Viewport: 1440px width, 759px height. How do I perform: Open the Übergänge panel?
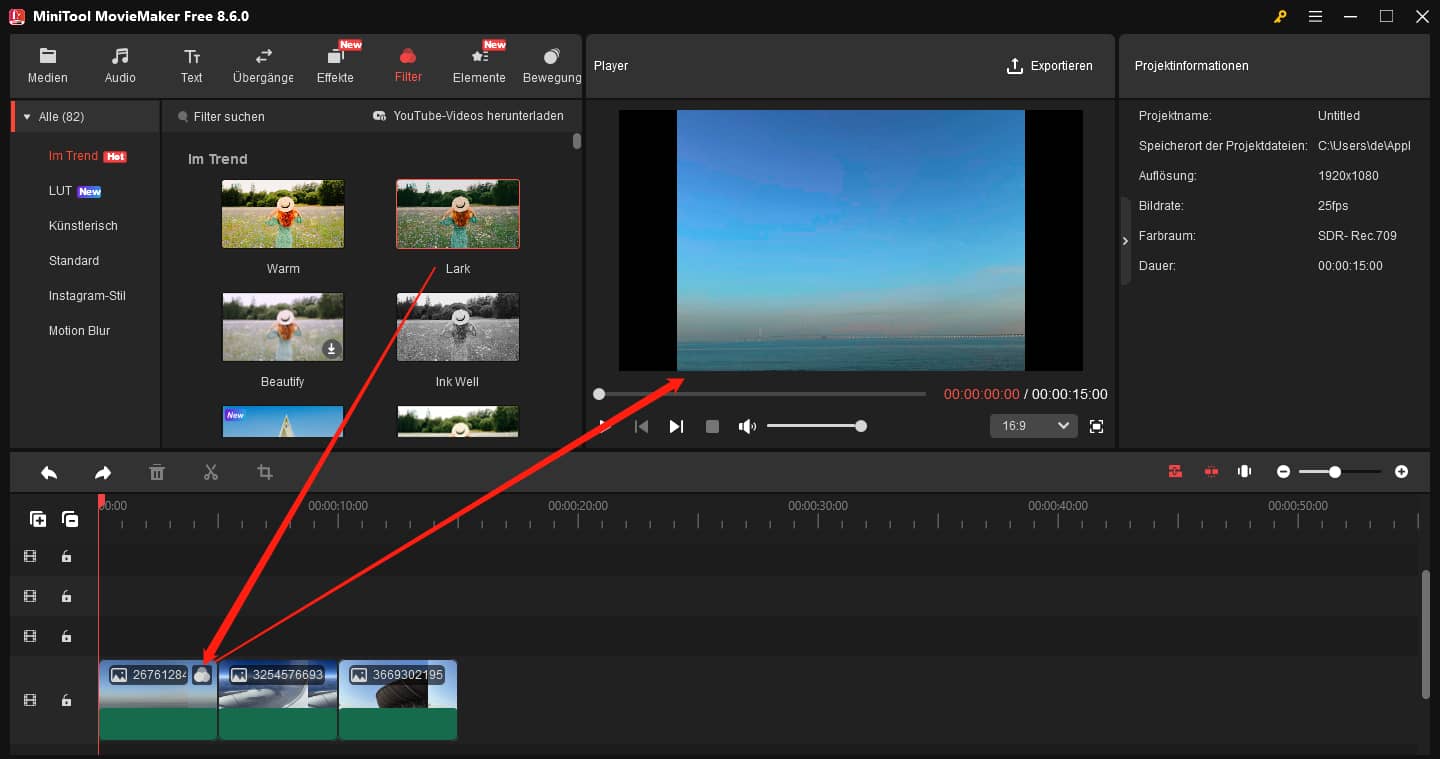coord(262,65)
